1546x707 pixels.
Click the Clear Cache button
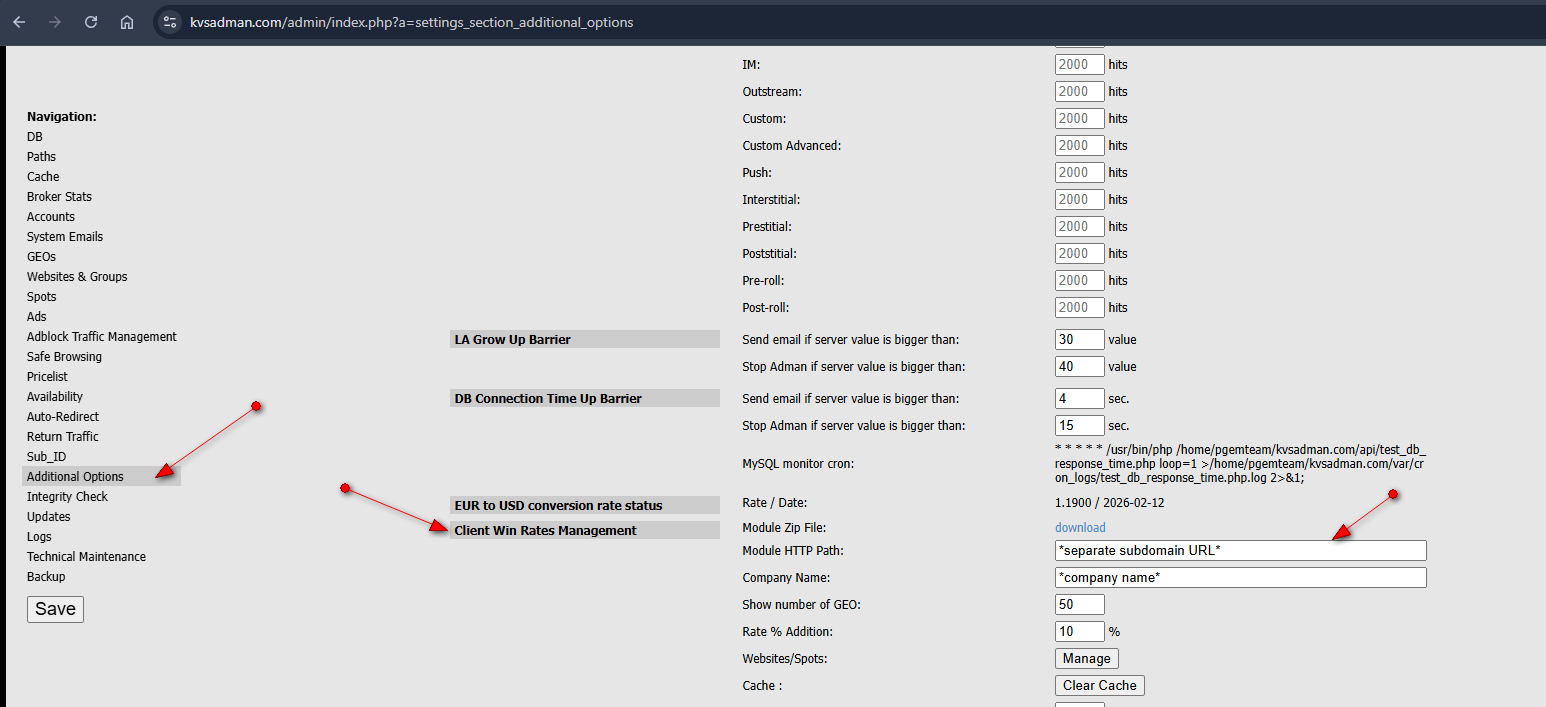[1100, 685]
